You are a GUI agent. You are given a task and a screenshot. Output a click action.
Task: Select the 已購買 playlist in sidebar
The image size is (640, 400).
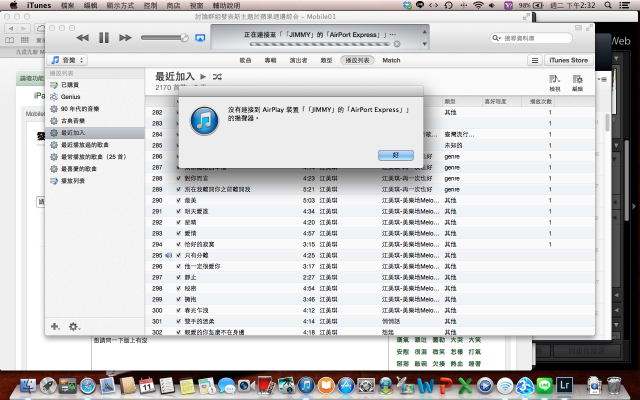(70, 85)
